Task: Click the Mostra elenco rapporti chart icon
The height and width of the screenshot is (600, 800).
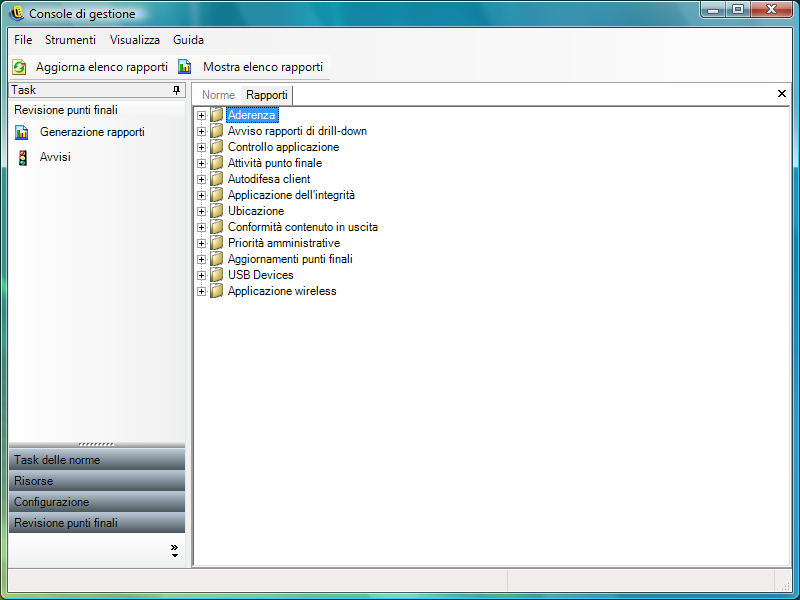Action: (x=185, y=67)
